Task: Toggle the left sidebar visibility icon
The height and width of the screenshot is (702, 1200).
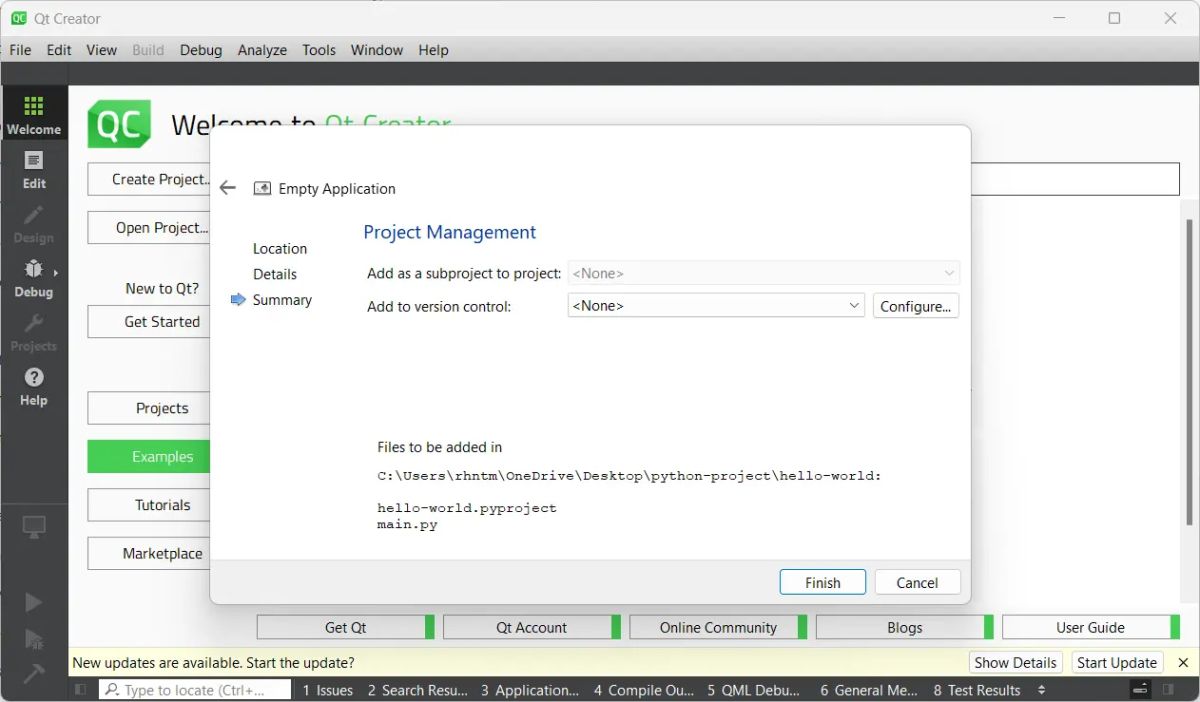Action: click(81, 690)
